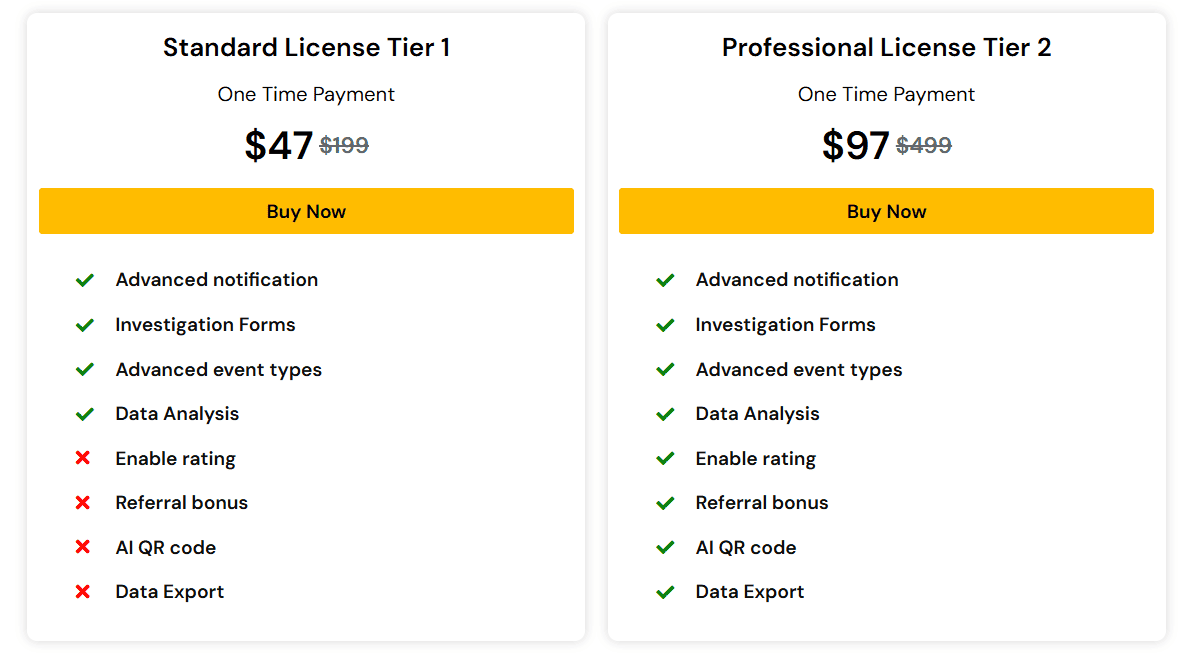The height and width of the screenshot is (654, 1179).
Task: Click the green checkmark beside Advanced notification in Standard tier
Action: pos(85,280)
